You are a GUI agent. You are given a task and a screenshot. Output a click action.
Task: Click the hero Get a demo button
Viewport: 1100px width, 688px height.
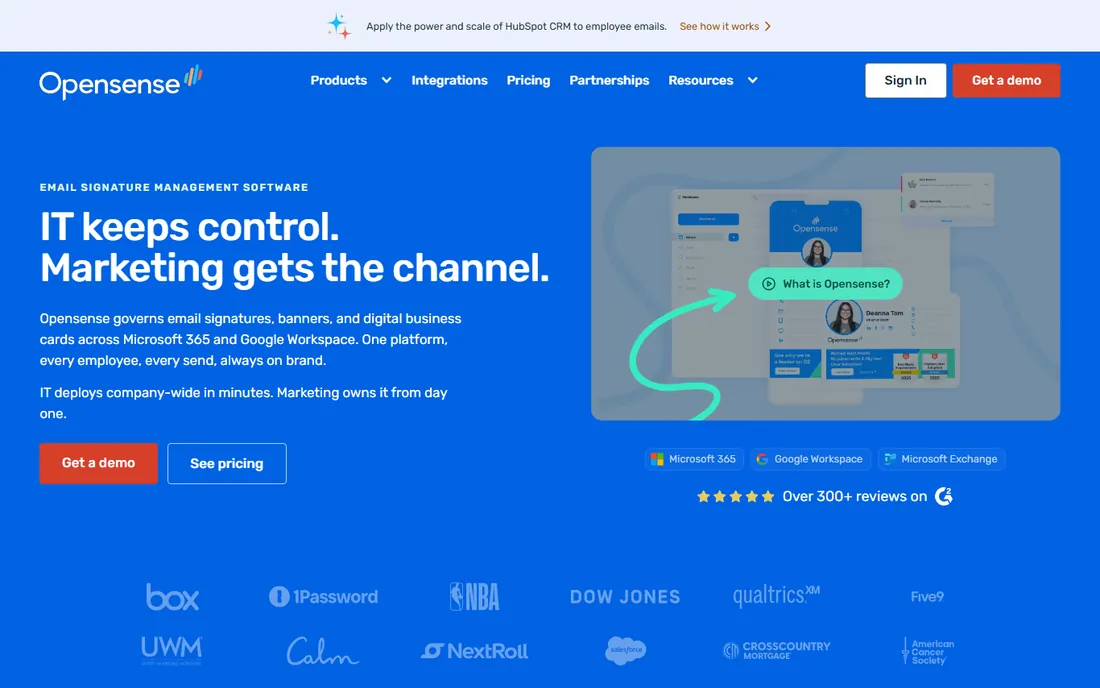pyautogui.click(x=98, y=463)
